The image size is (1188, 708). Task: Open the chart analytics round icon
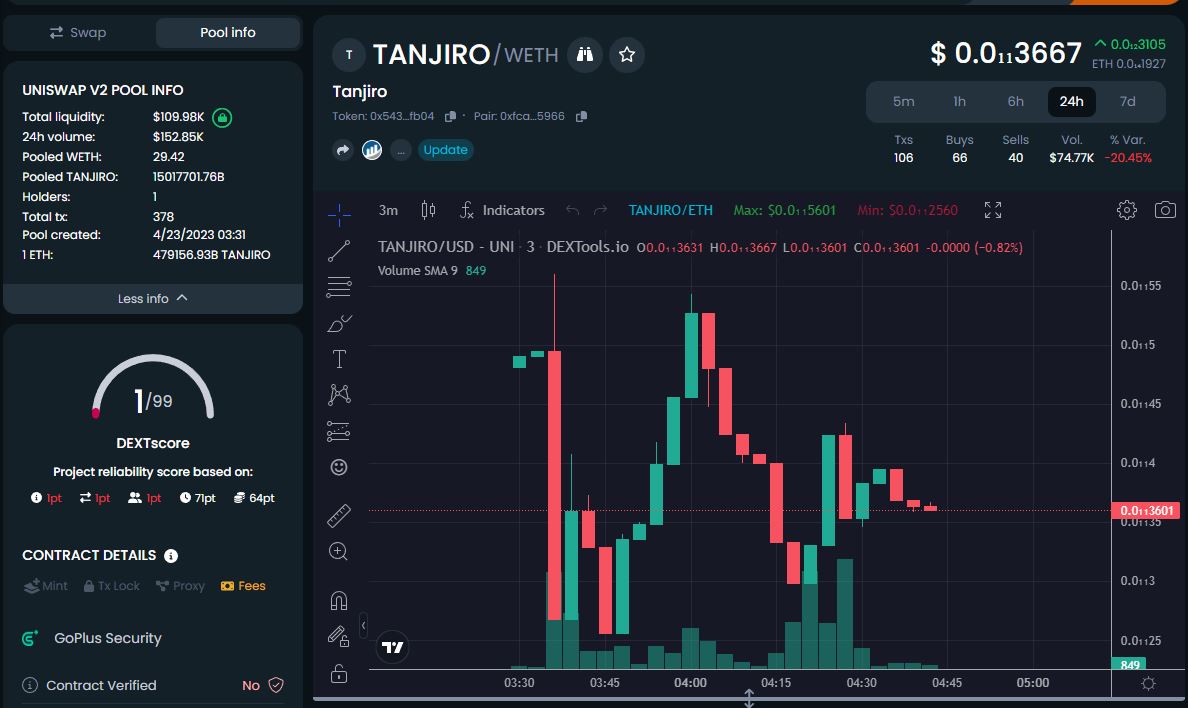tap(371, 150)
